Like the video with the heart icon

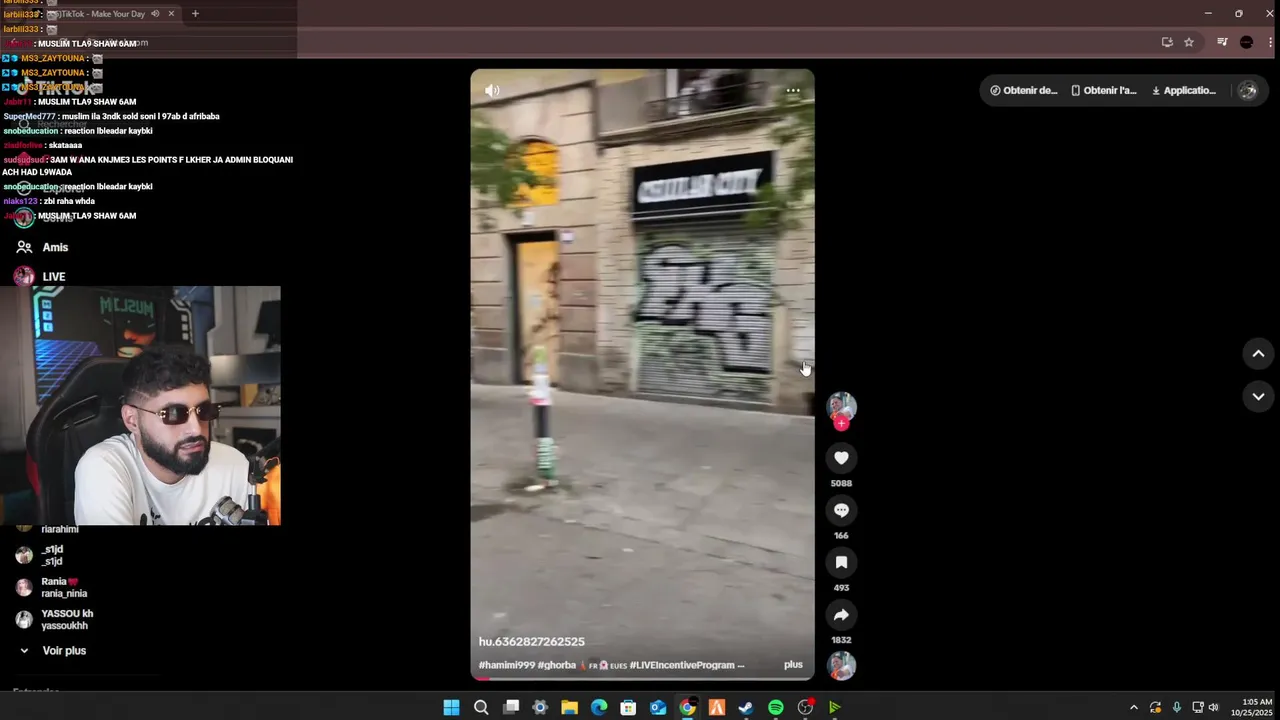(841, 458)
